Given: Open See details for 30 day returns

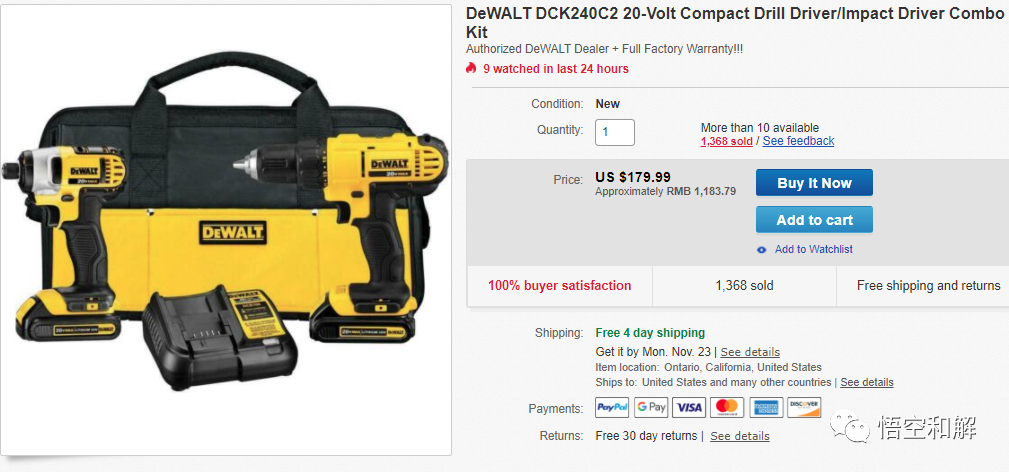Looking at the screenshot, I should pyautogui.click(x=739, y=436).
